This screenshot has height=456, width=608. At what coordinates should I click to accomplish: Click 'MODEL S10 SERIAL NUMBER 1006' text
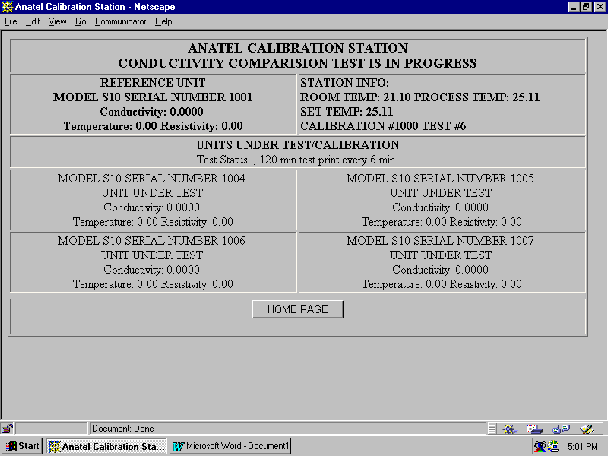pyautogui.click(x=152, y=240)
